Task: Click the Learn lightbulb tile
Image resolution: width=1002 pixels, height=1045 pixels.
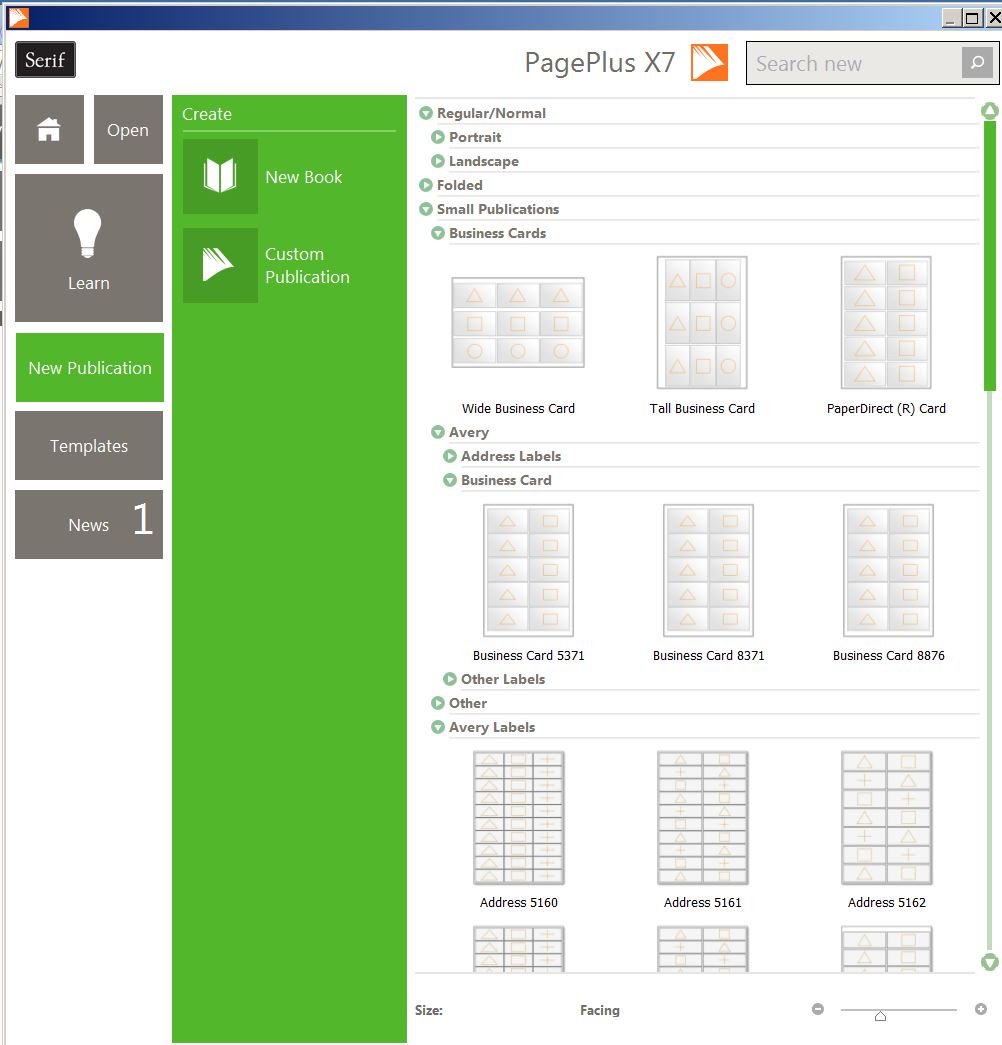Action: point(89,248)
